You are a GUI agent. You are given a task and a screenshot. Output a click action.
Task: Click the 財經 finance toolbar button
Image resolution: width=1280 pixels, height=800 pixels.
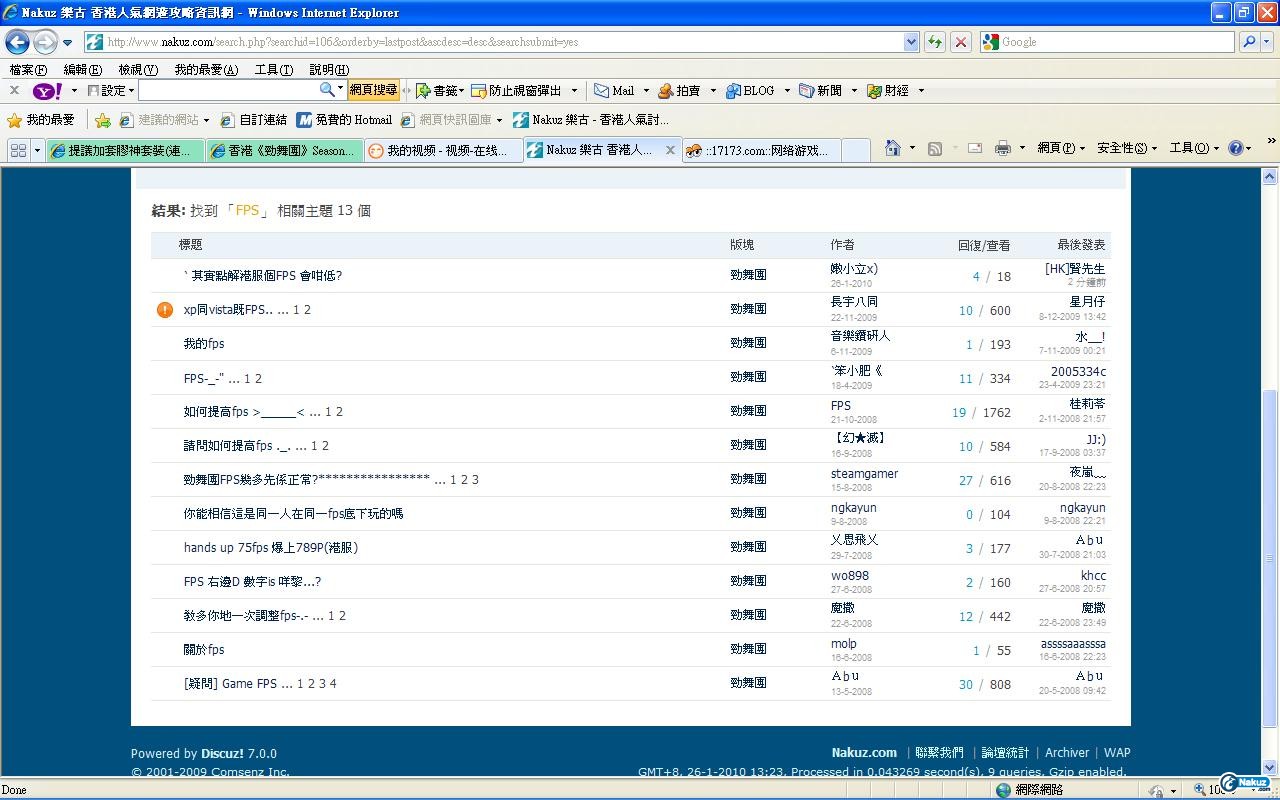coord(888,90)
